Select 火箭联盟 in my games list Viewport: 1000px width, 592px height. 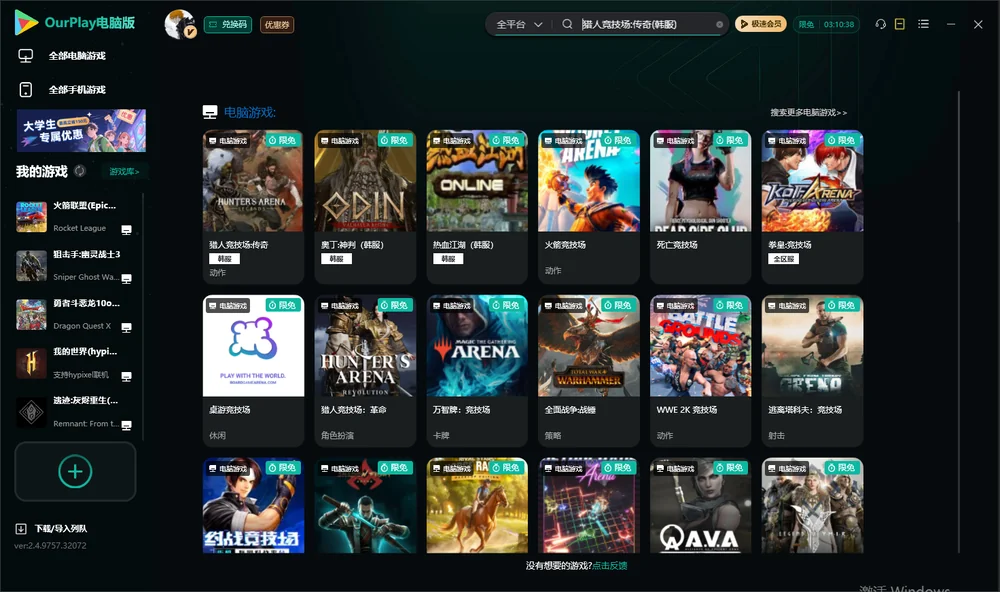(75, 217)
